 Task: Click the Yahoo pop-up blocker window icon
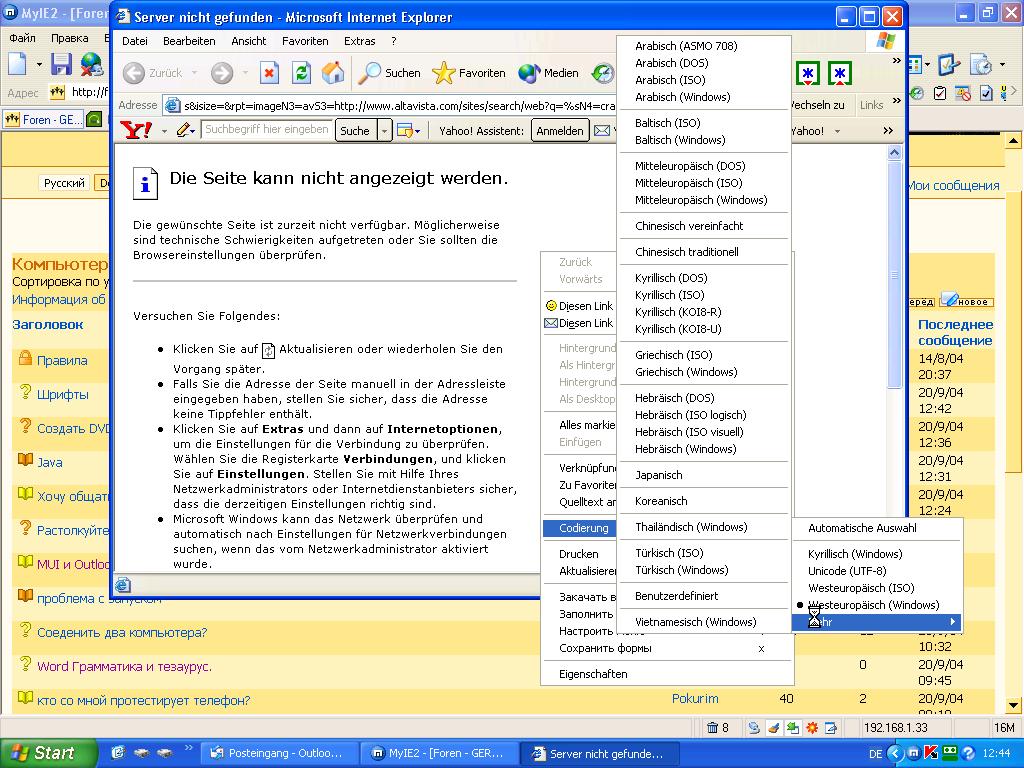[405, 131]
